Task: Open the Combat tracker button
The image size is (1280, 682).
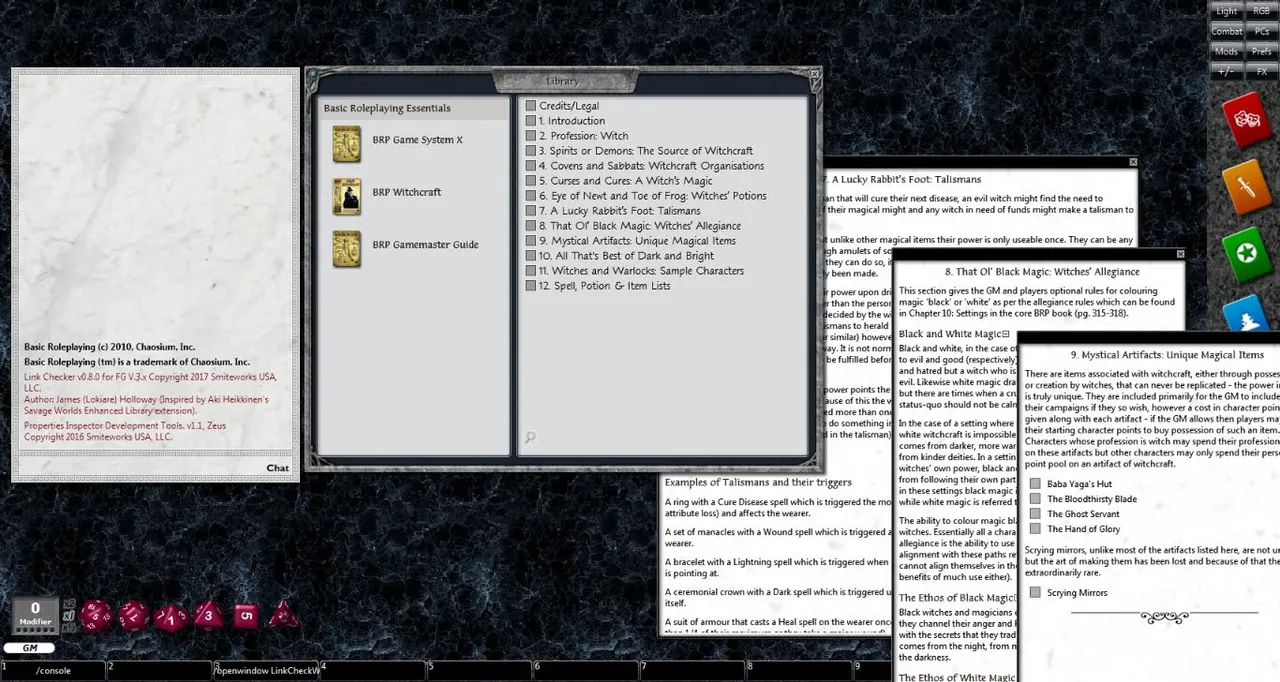Action: coord(1227,31)
